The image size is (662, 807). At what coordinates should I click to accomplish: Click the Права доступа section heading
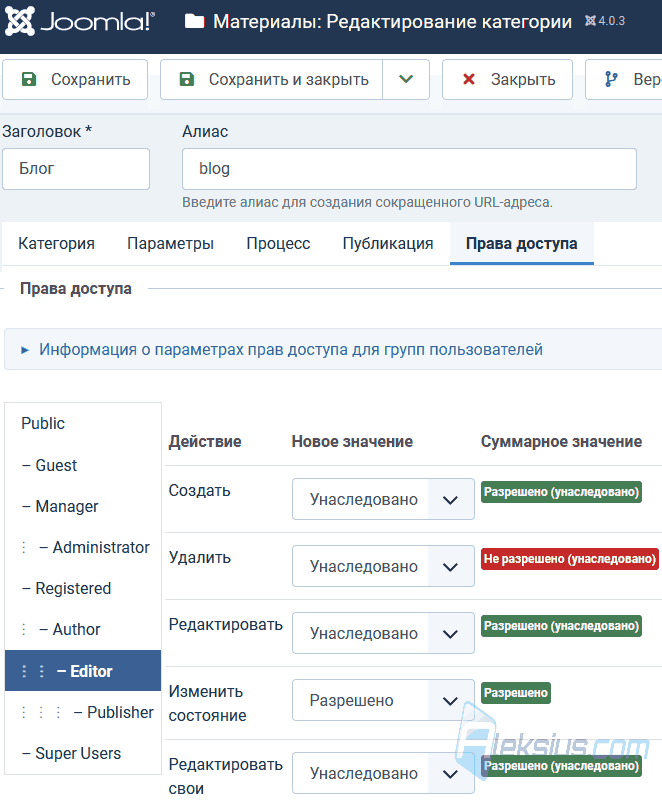(x=76, y=289)
